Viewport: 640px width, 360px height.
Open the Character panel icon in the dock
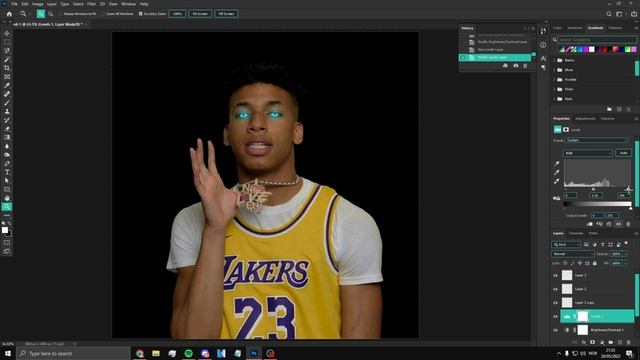pyautogui.click(x=543, y=58)
